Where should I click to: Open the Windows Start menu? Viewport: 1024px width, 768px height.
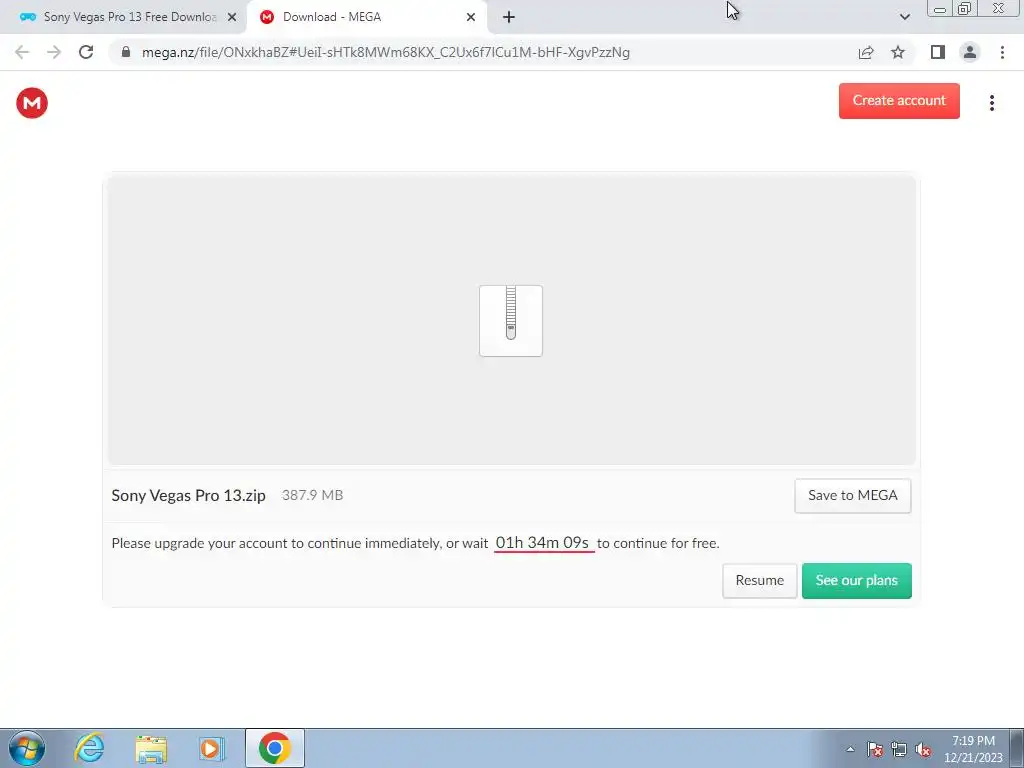click(x=27, y=748)
